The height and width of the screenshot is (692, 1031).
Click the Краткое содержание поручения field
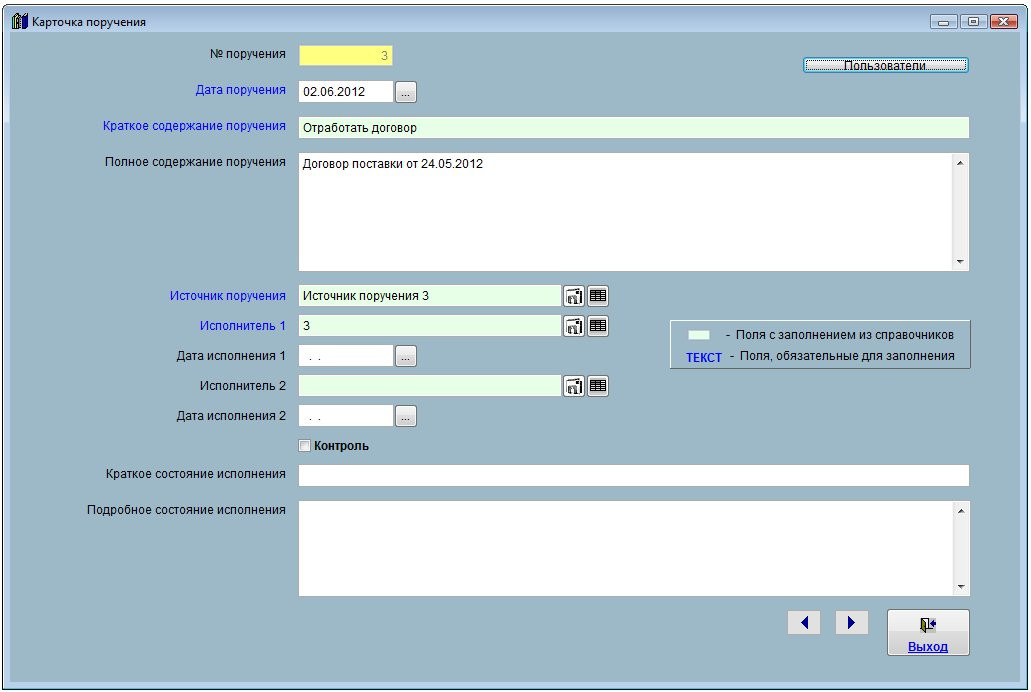pos(634,128)
